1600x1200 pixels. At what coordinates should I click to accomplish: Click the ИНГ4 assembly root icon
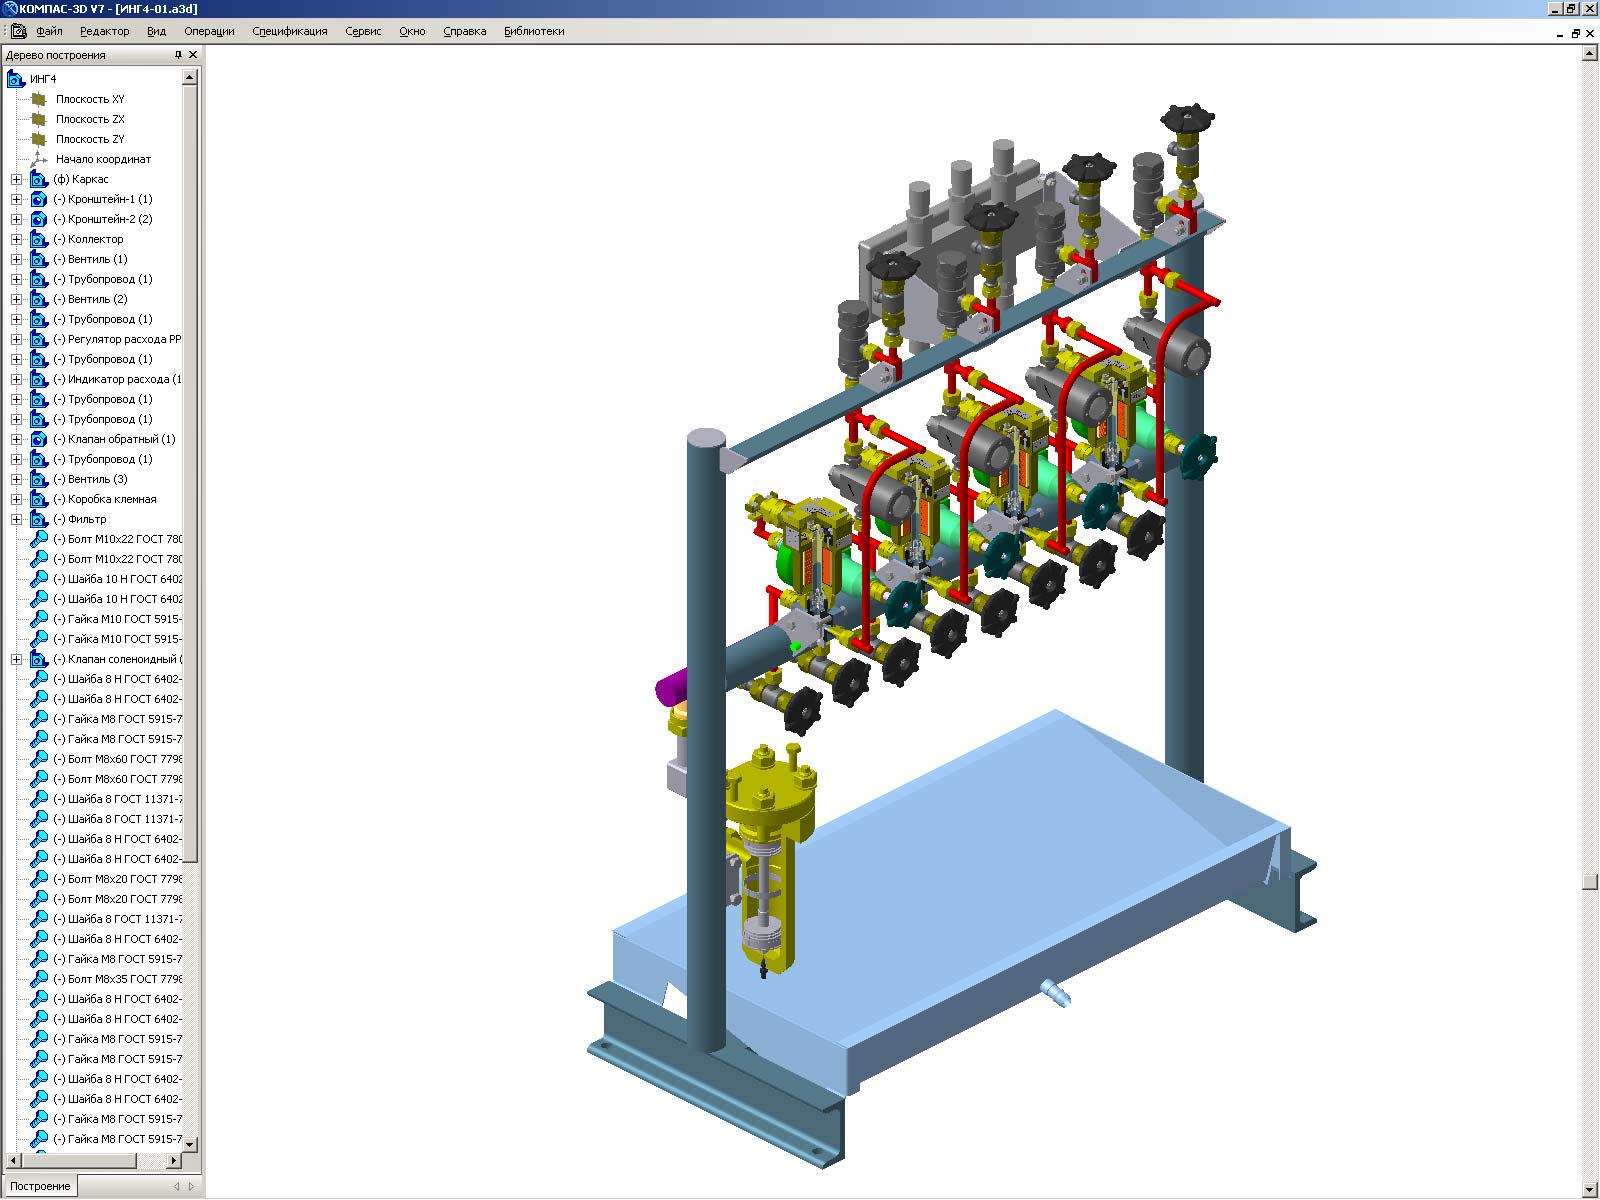pos(16,79)
